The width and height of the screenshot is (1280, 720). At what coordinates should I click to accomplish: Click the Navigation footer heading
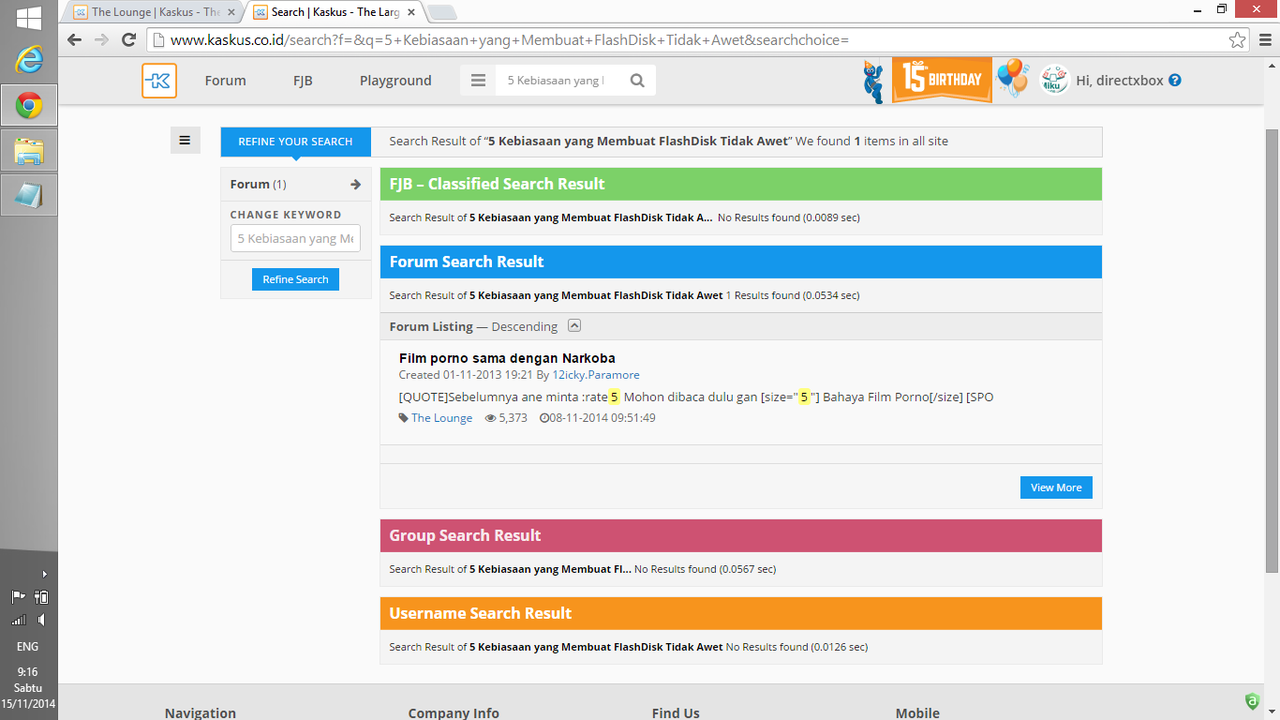pyautogui.click(x=200, y=712)
